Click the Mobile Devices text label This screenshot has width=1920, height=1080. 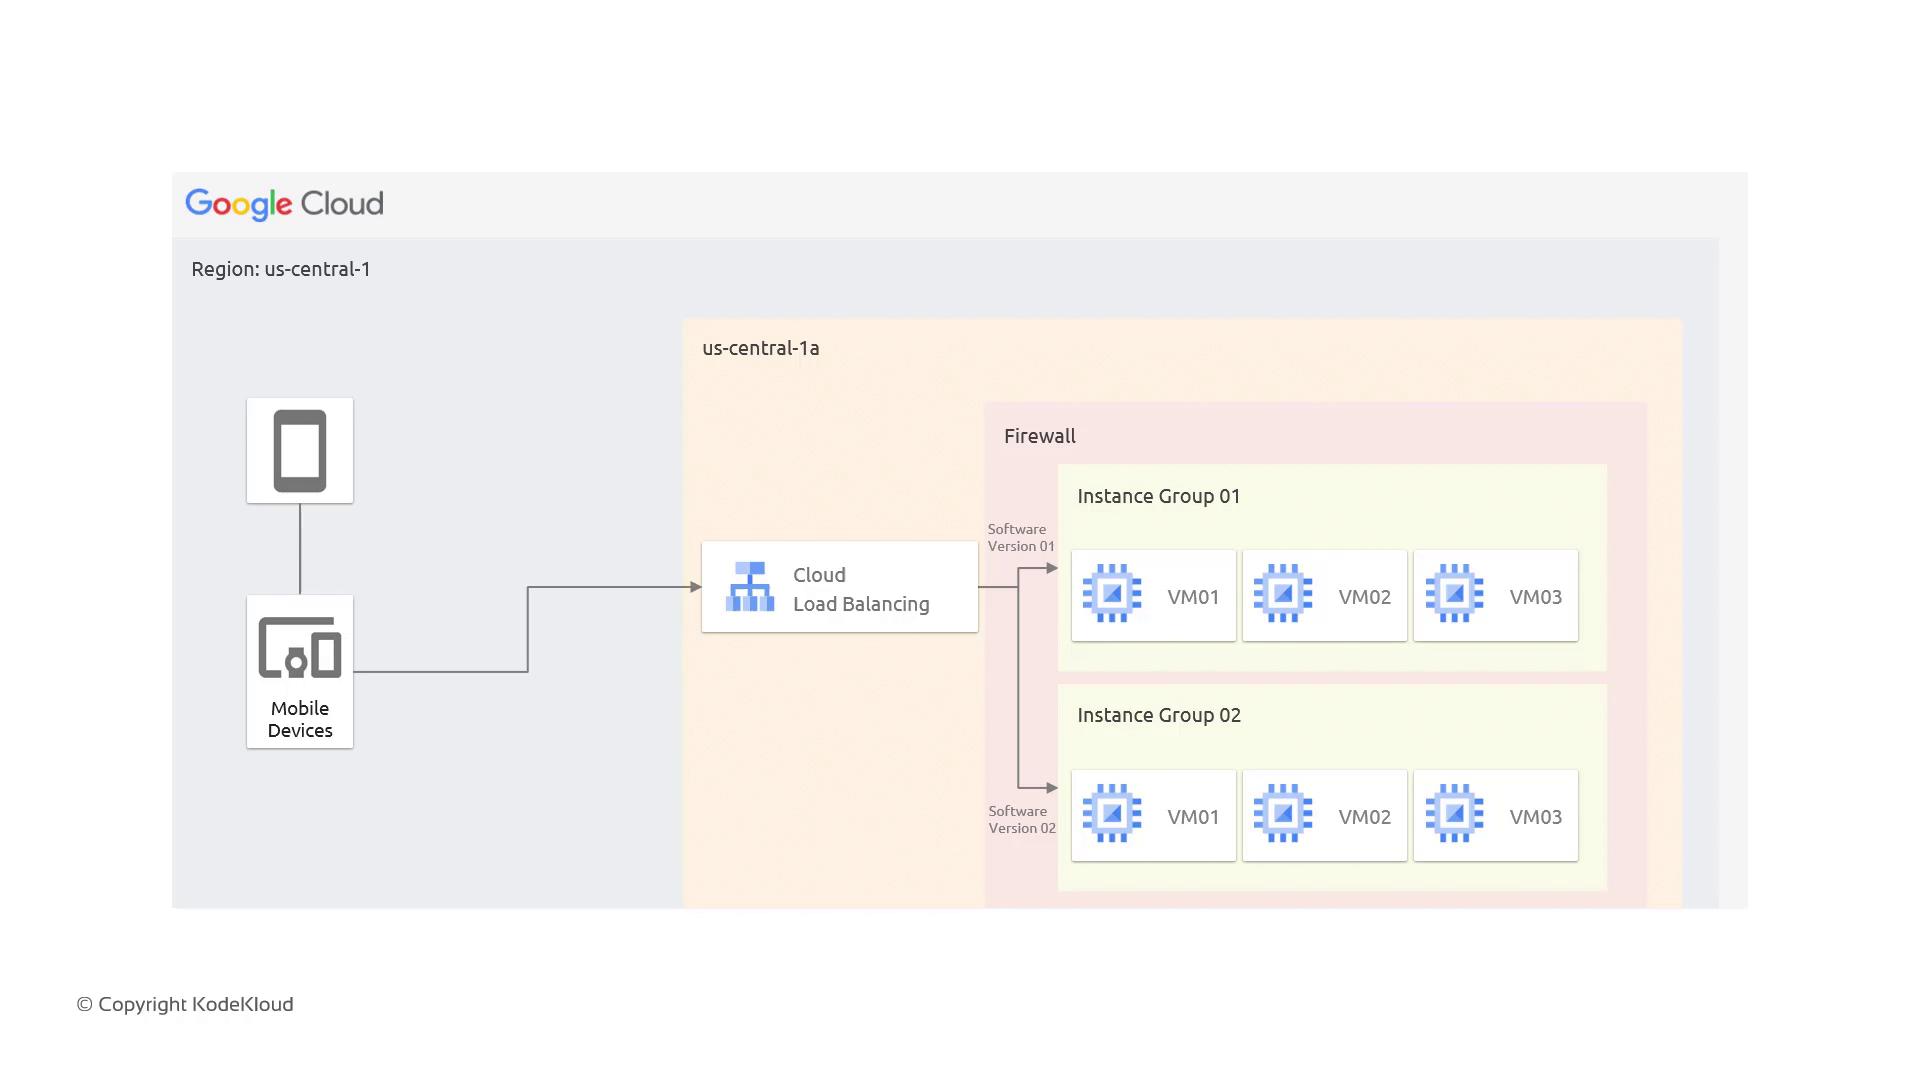(300, 719)
